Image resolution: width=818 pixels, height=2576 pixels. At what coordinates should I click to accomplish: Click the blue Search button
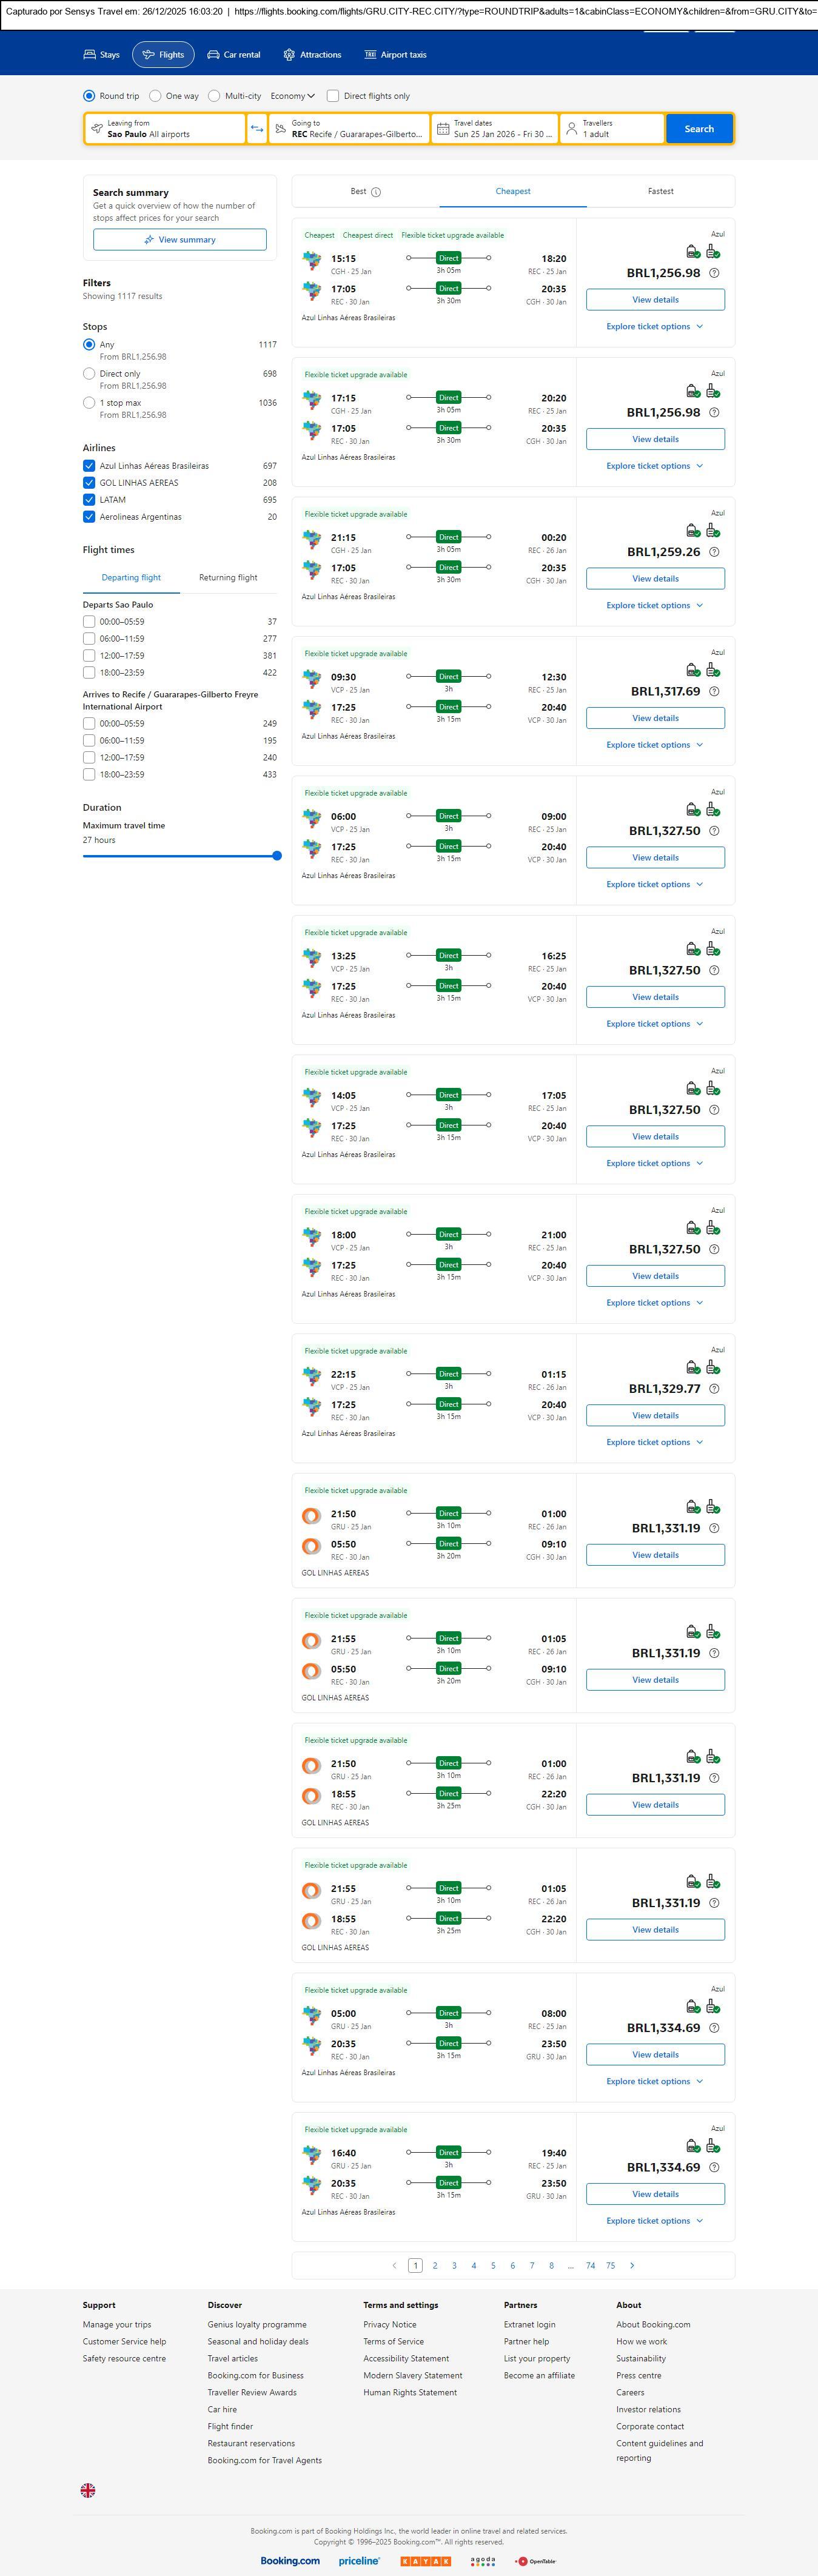[x=699, y=129]
